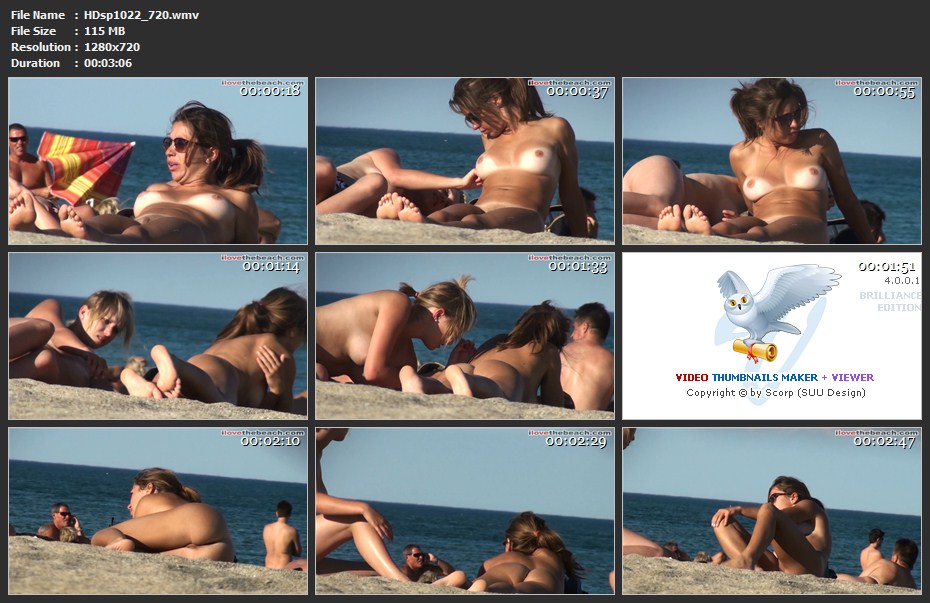
Task: Open the thumbnail stamped 00:02:29
Action: [465, 511]
